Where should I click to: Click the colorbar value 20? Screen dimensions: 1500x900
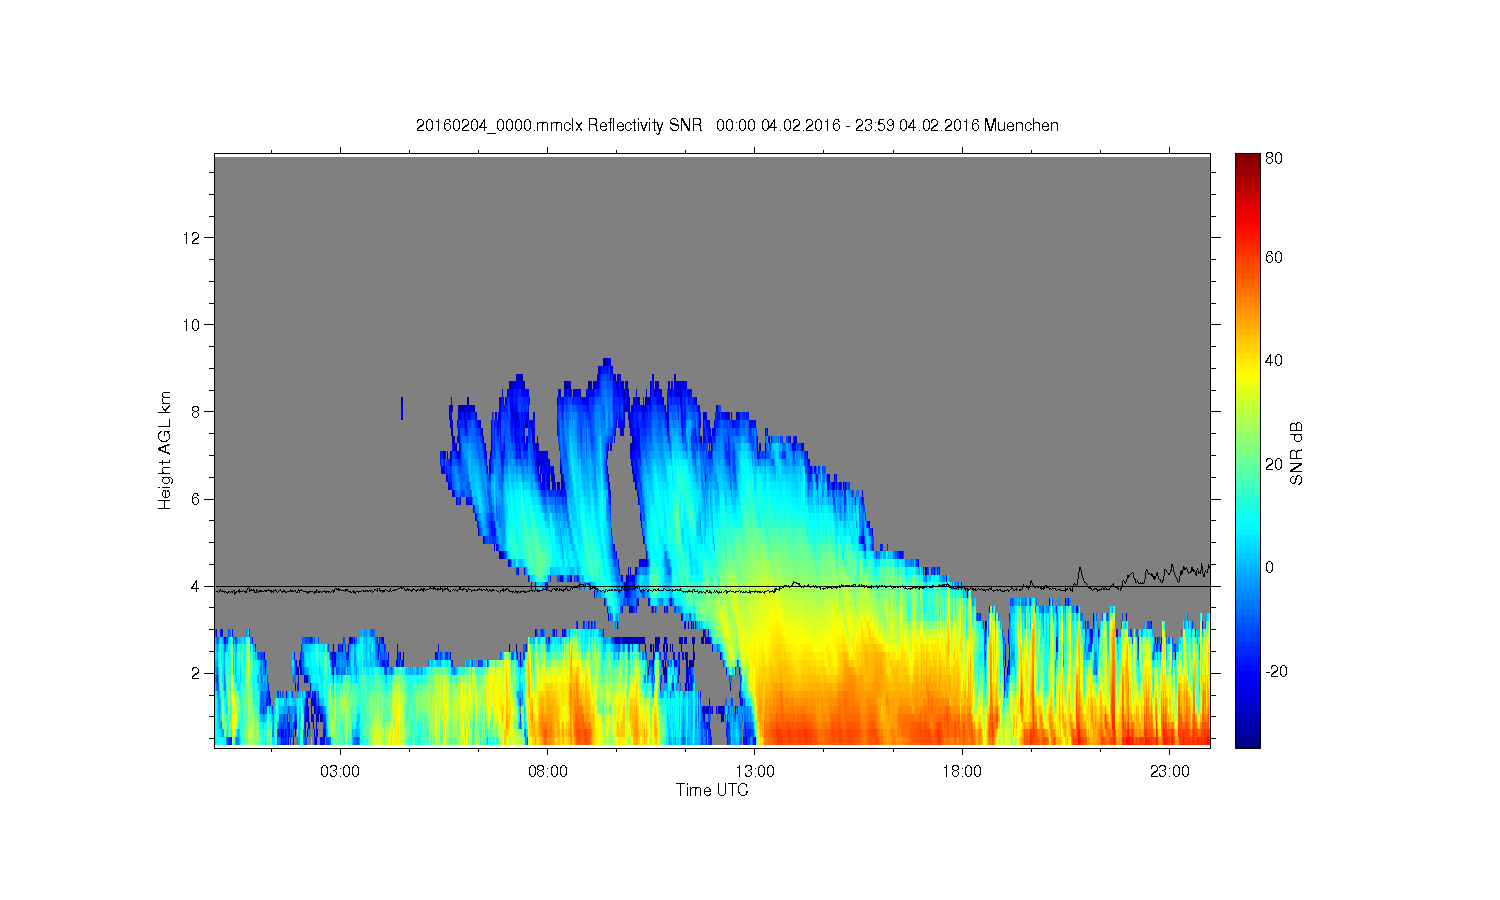coord(1274,464)
